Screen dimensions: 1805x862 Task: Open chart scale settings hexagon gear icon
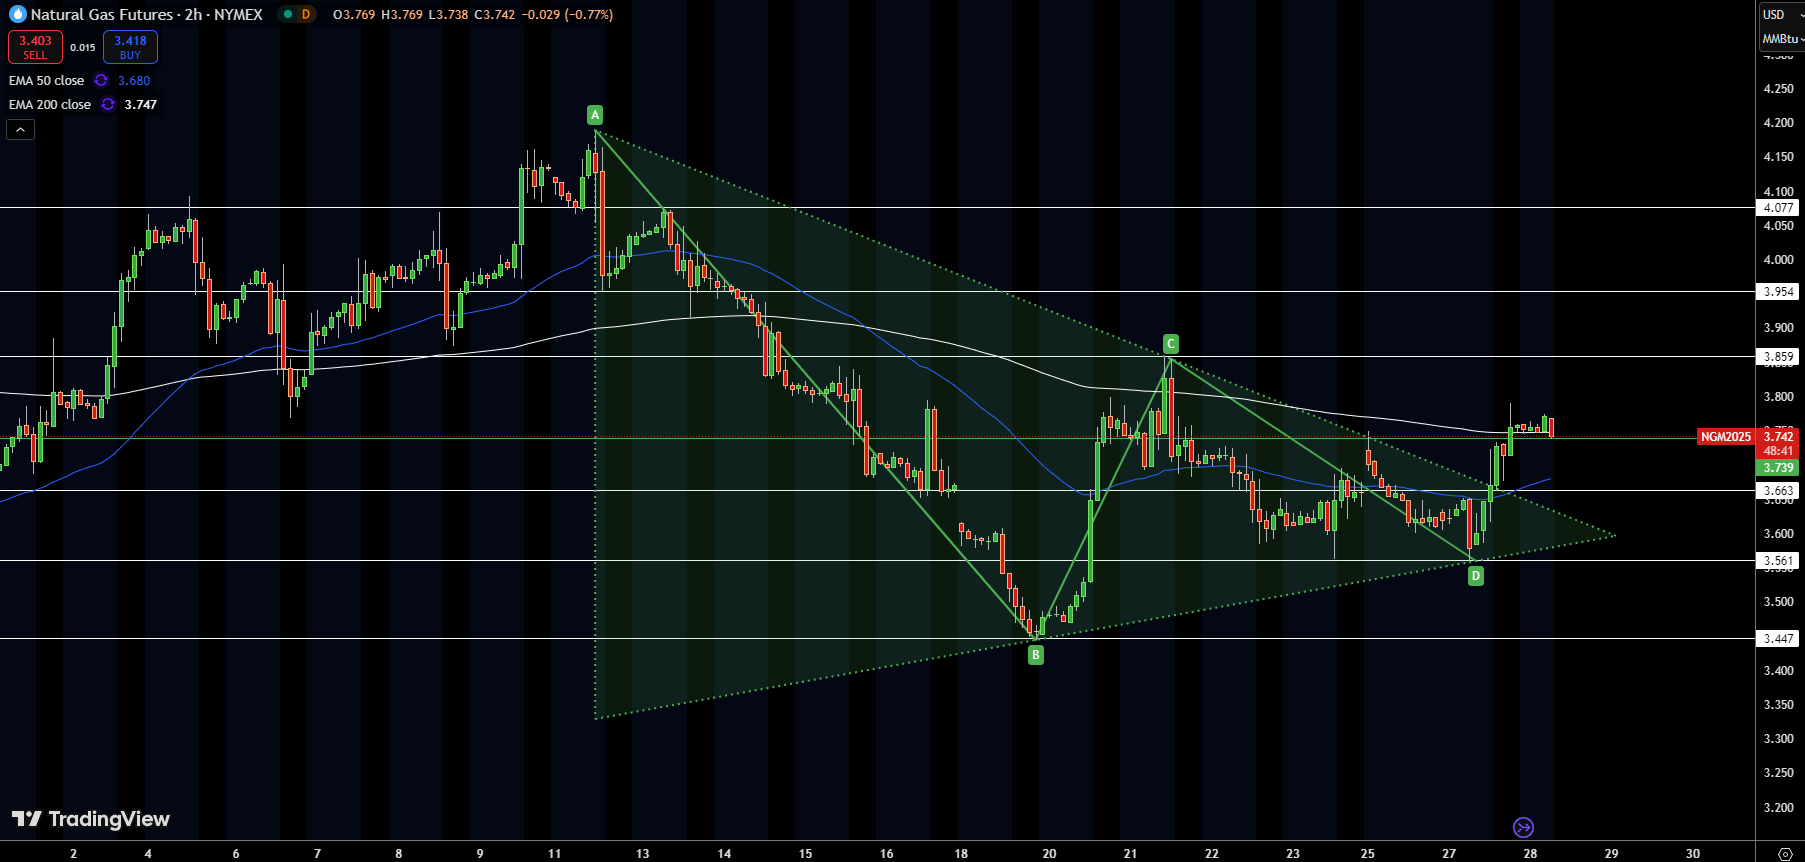tap(1786, 854)
